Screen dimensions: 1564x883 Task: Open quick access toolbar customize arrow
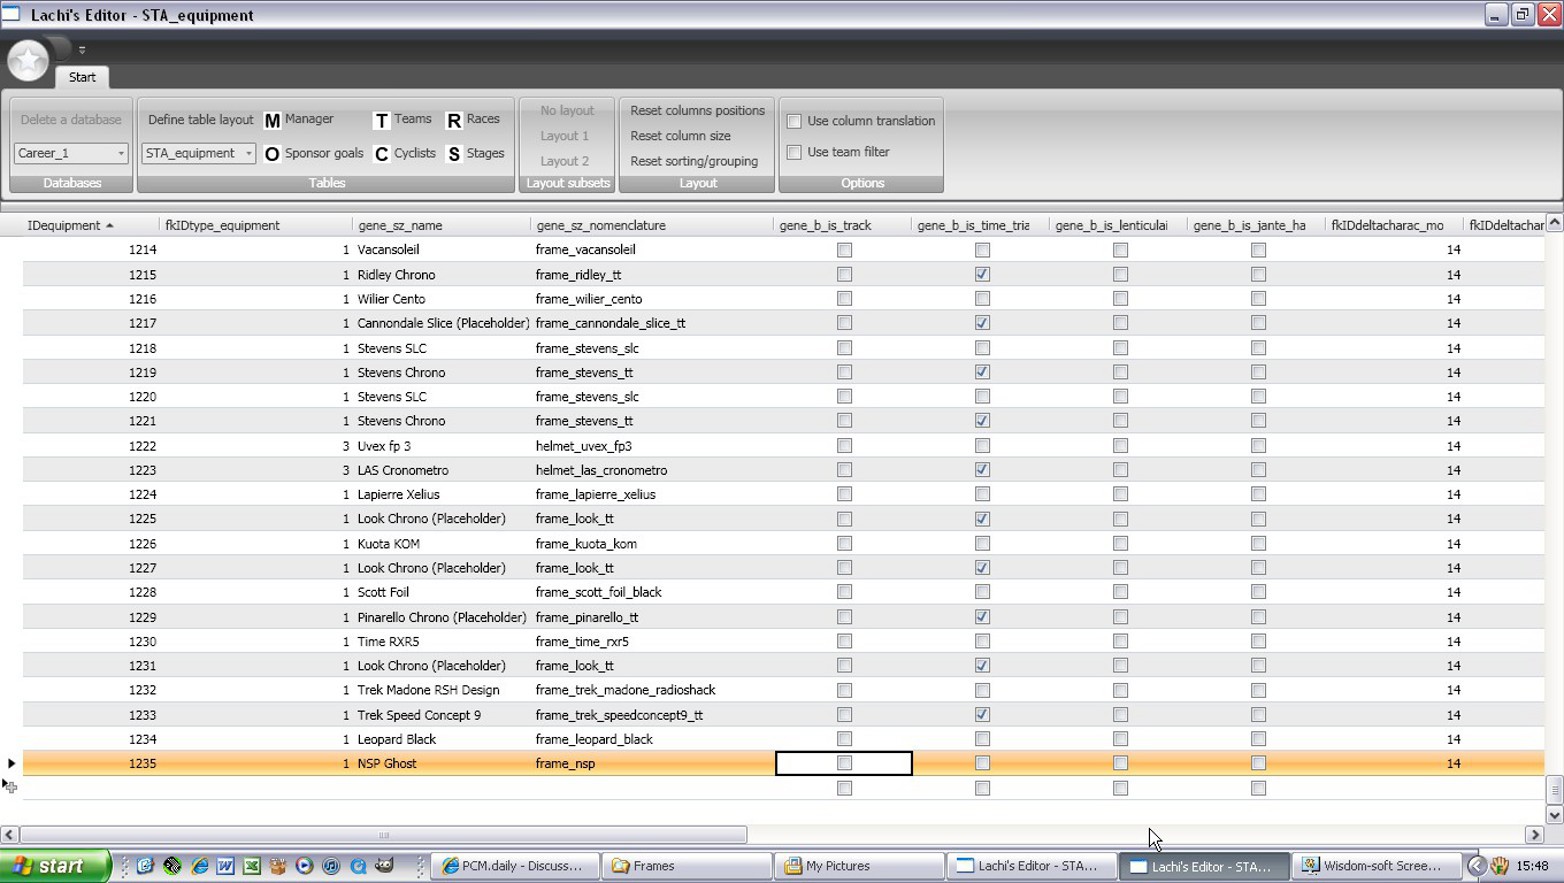coord(82,49)
